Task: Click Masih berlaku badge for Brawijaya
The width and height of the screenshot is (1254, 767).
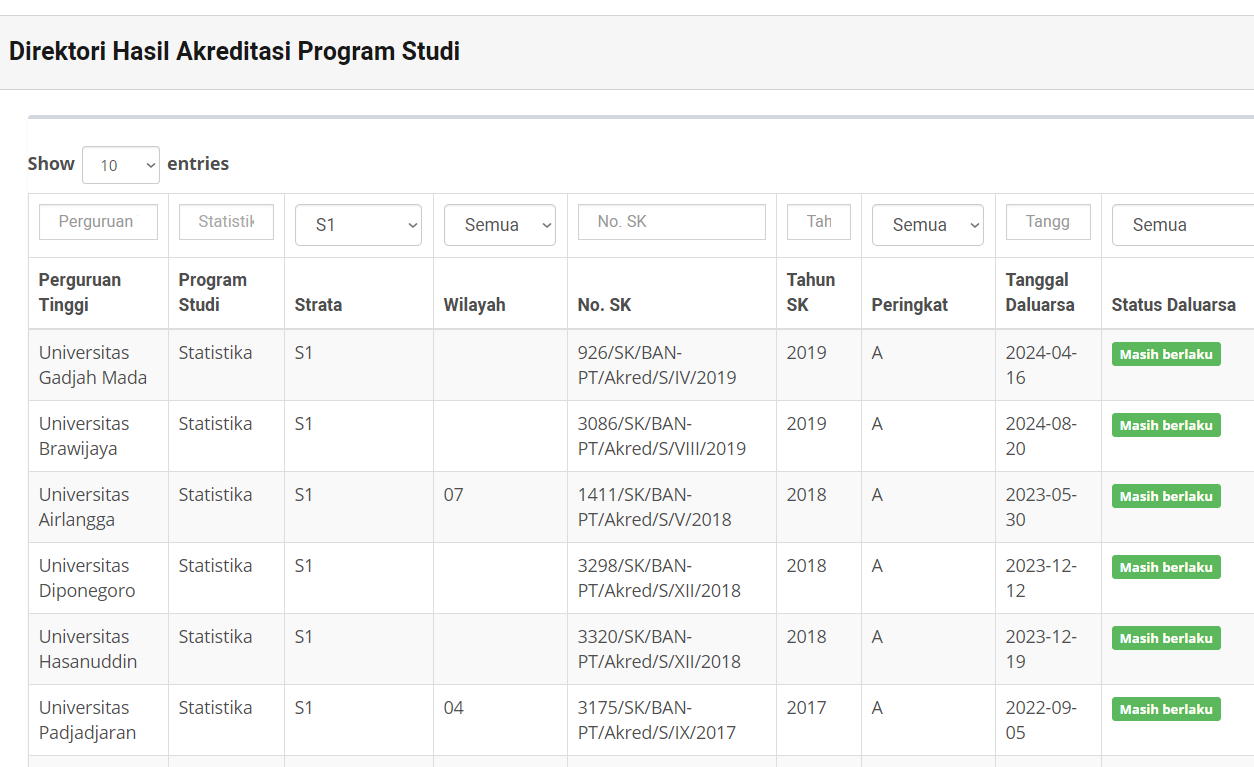Action: (1166, 425)
